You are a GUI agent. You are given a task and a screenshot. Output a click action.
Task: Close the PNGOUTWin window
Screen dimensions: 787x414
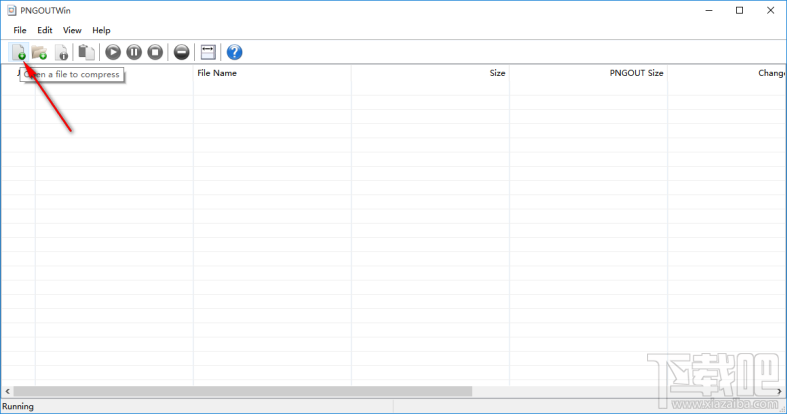[770, 11]
